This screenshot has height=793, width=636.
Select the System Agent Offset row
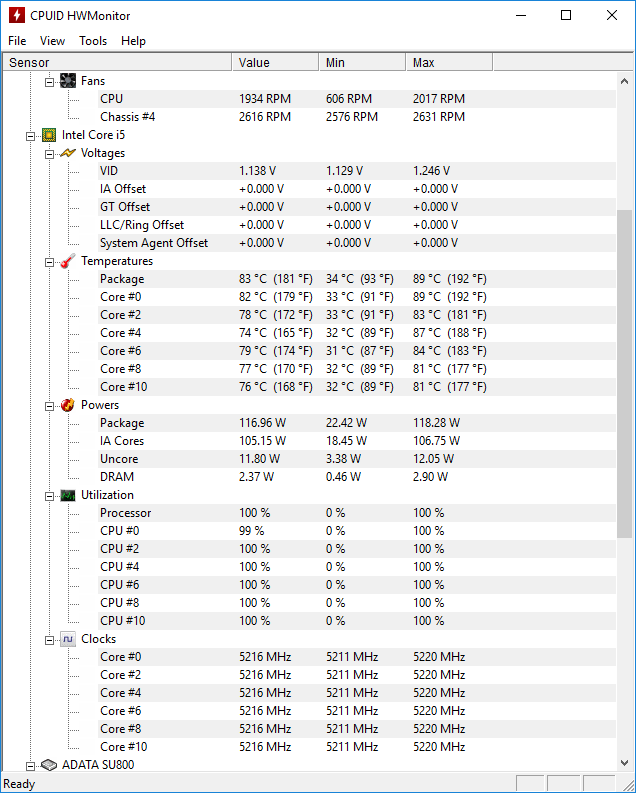357,243
